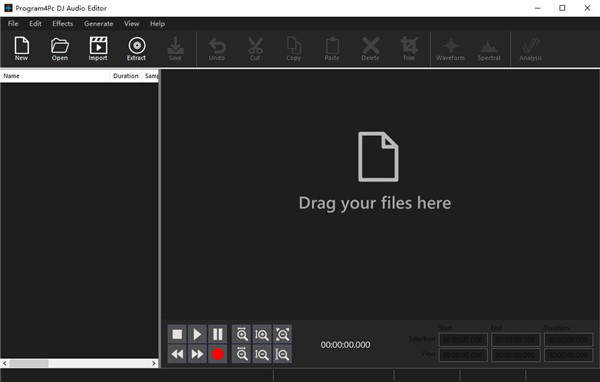Click the zoom-to-fit magnifier with corner brackets
Image resolution: width=600 pixels, height=382 pixels.
282,334
